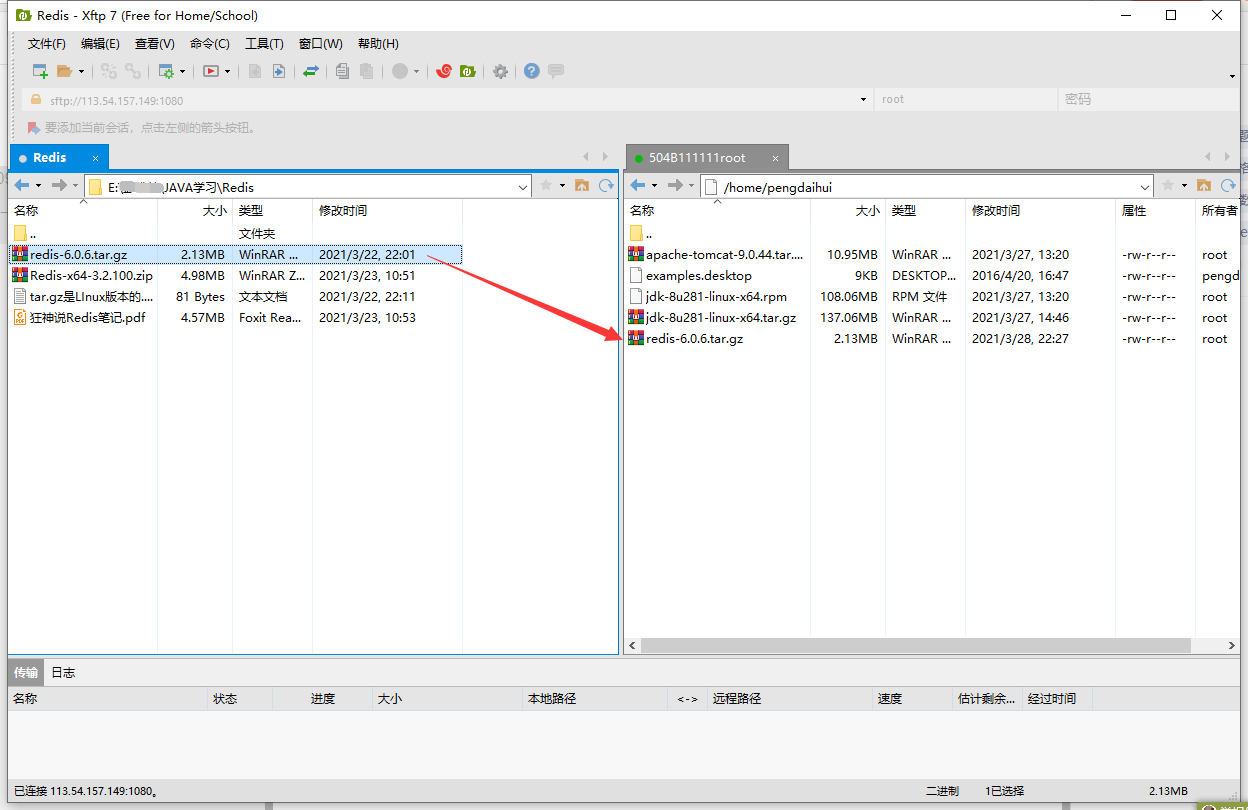Select apache-tomcat-9.0.44.tar file in remote pane
1248x810 pixels.
[932, 255]
